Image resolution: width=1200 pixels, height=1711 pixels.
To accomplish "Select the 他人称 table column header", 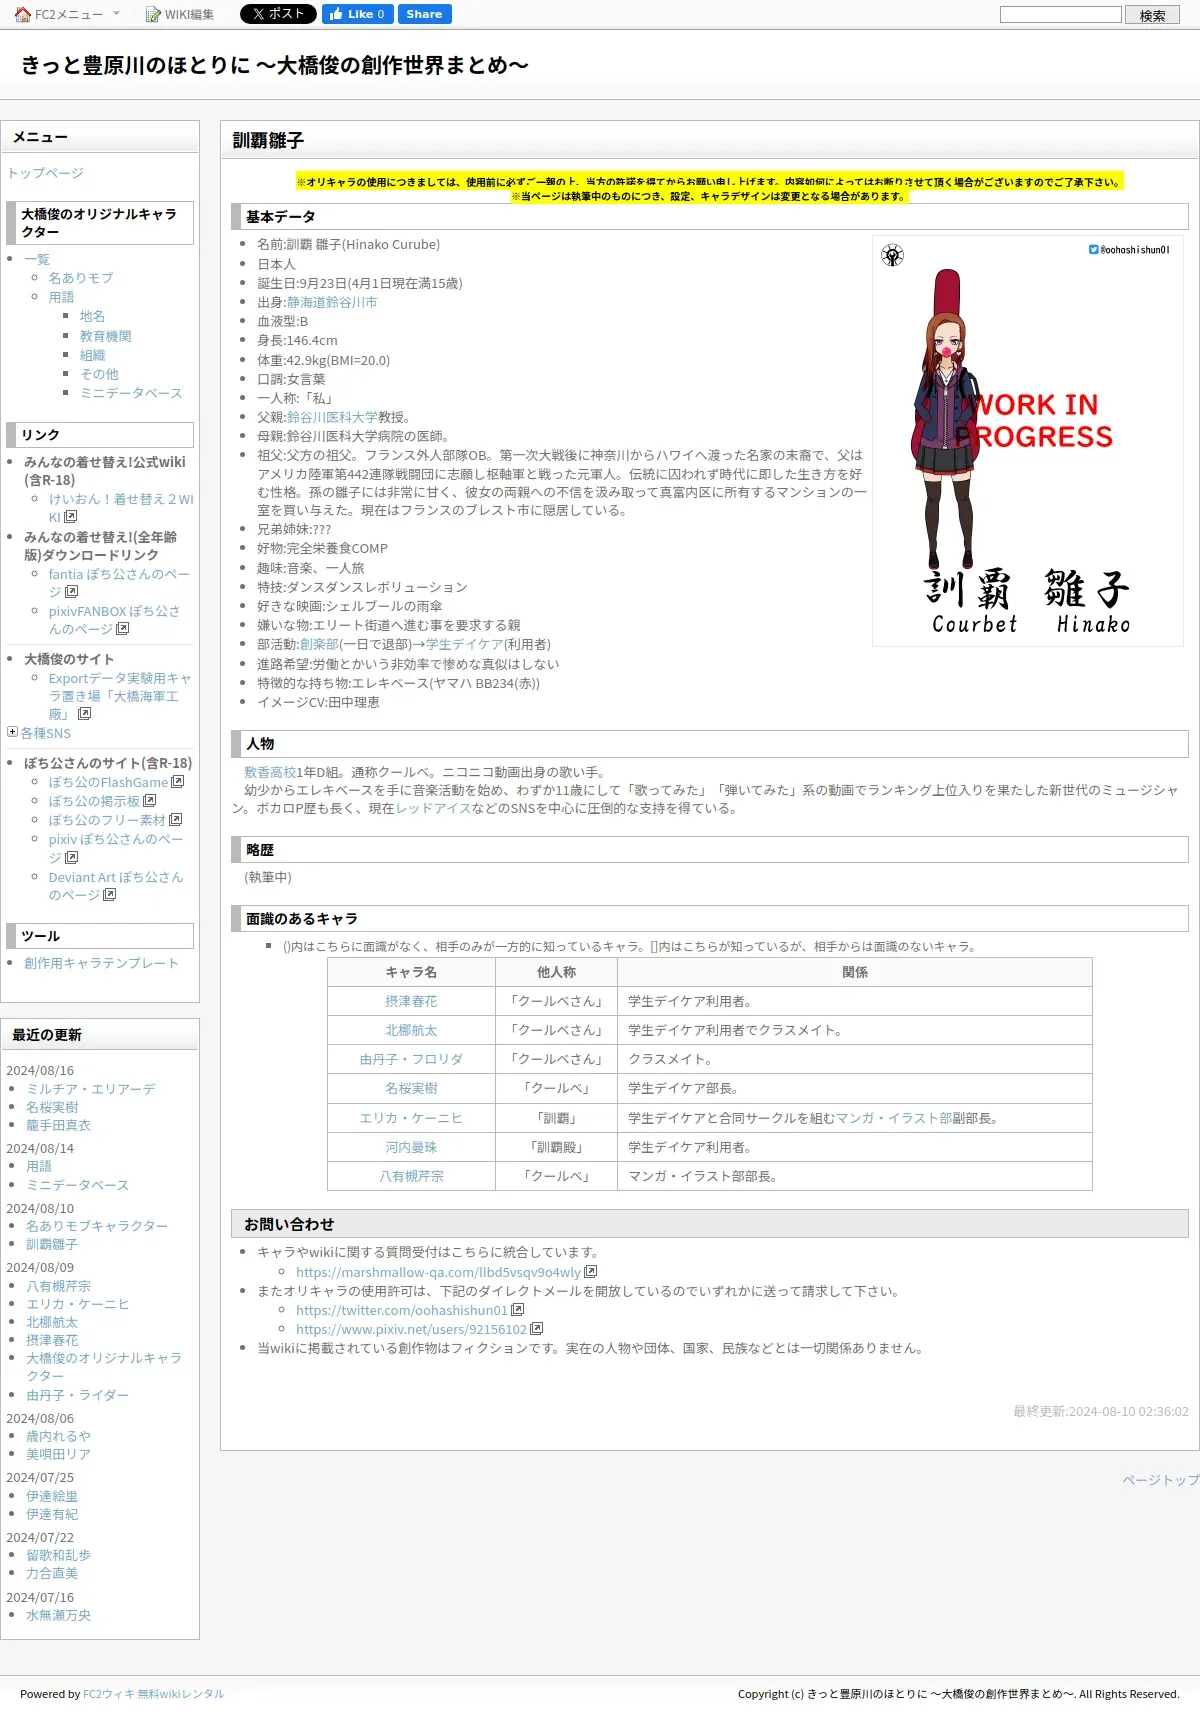I will tap(556, 972).
